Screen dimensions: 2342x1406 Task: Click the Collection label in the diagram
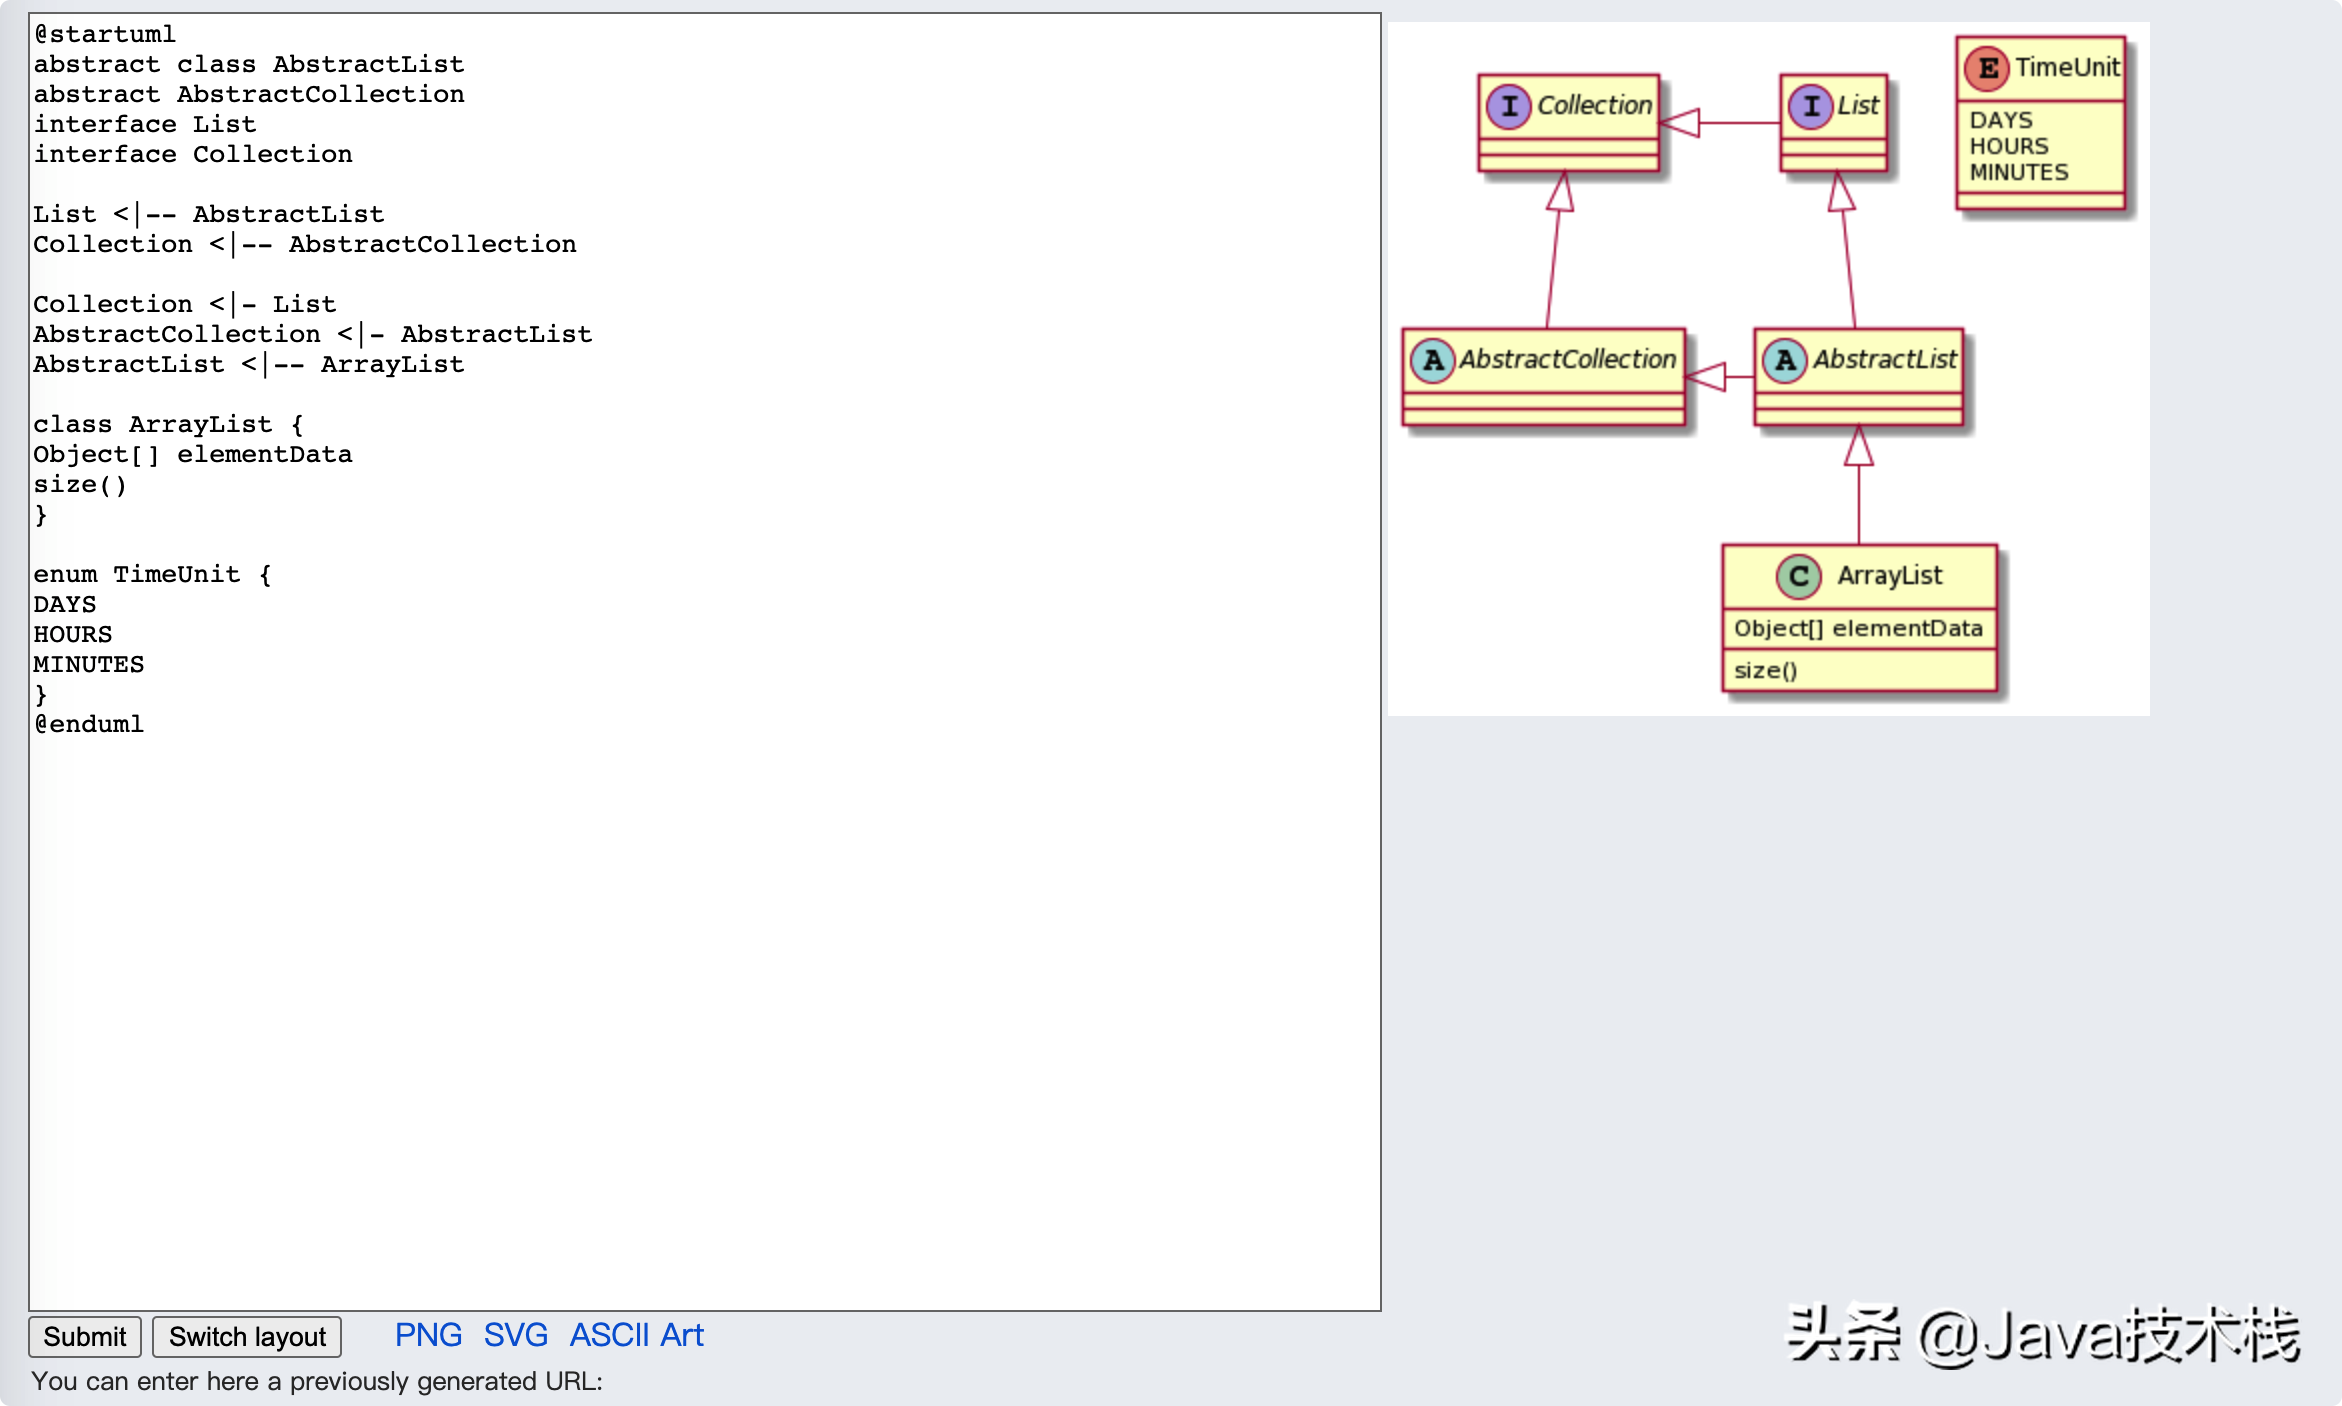click(1594, 105)
